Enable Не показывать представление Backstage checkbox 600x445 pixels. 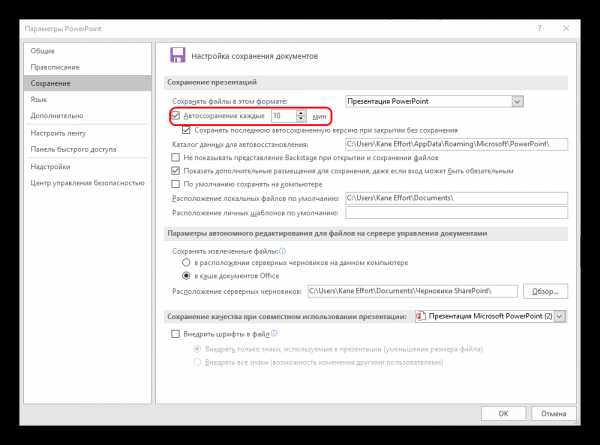click(176, 157)
